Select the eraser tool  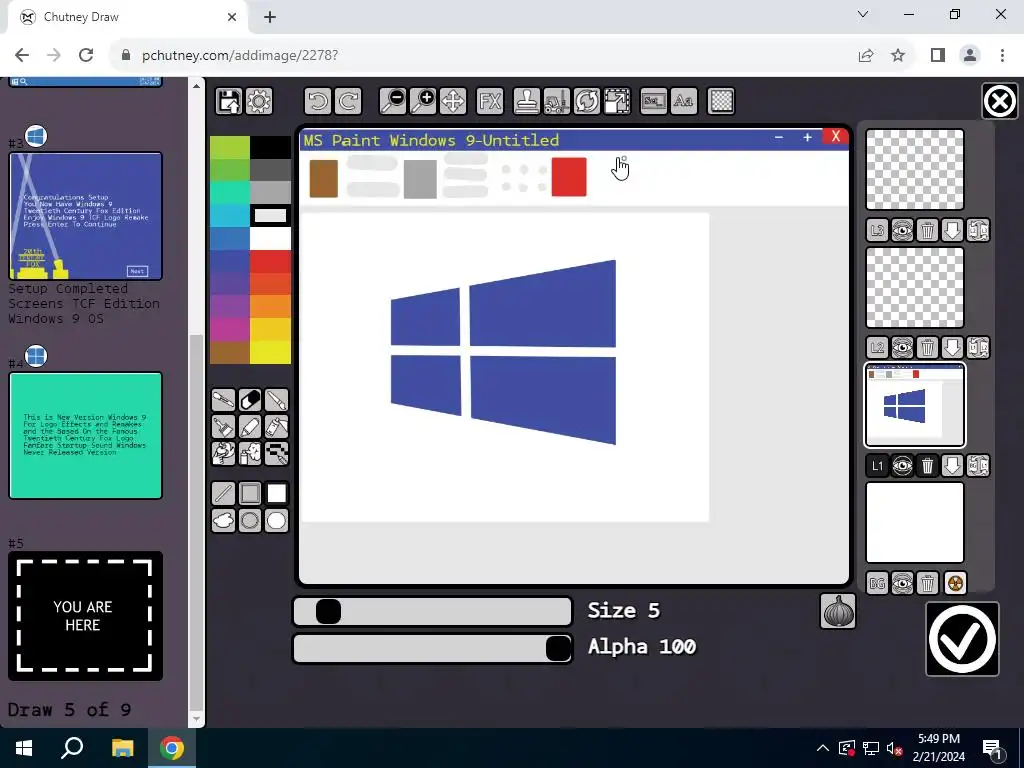point(250,400)
